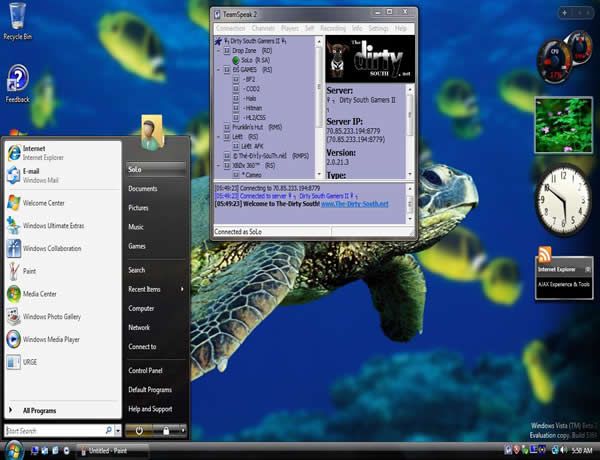
Task: Click the server info panel down arrow
Action: 410,174
